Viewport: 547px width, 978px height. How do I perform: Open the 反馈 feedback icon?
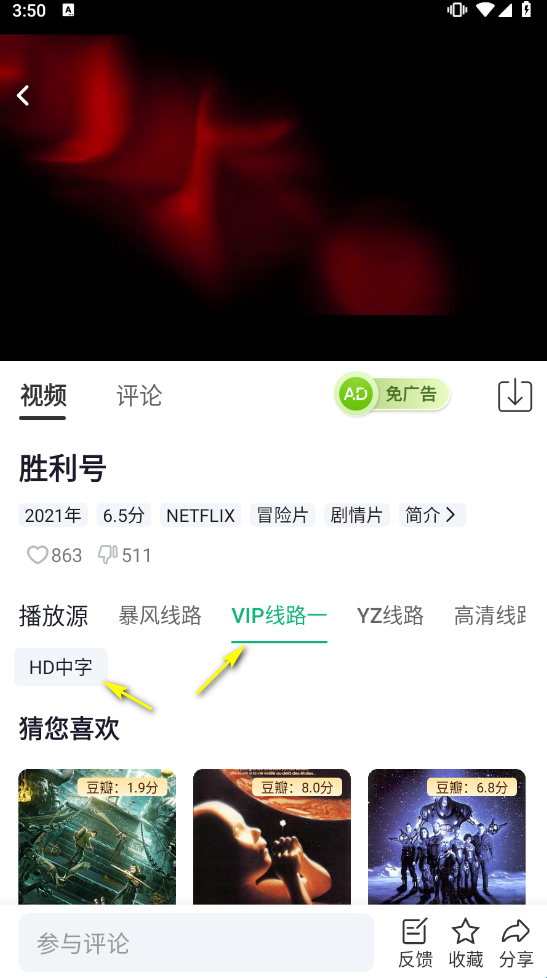415,942
